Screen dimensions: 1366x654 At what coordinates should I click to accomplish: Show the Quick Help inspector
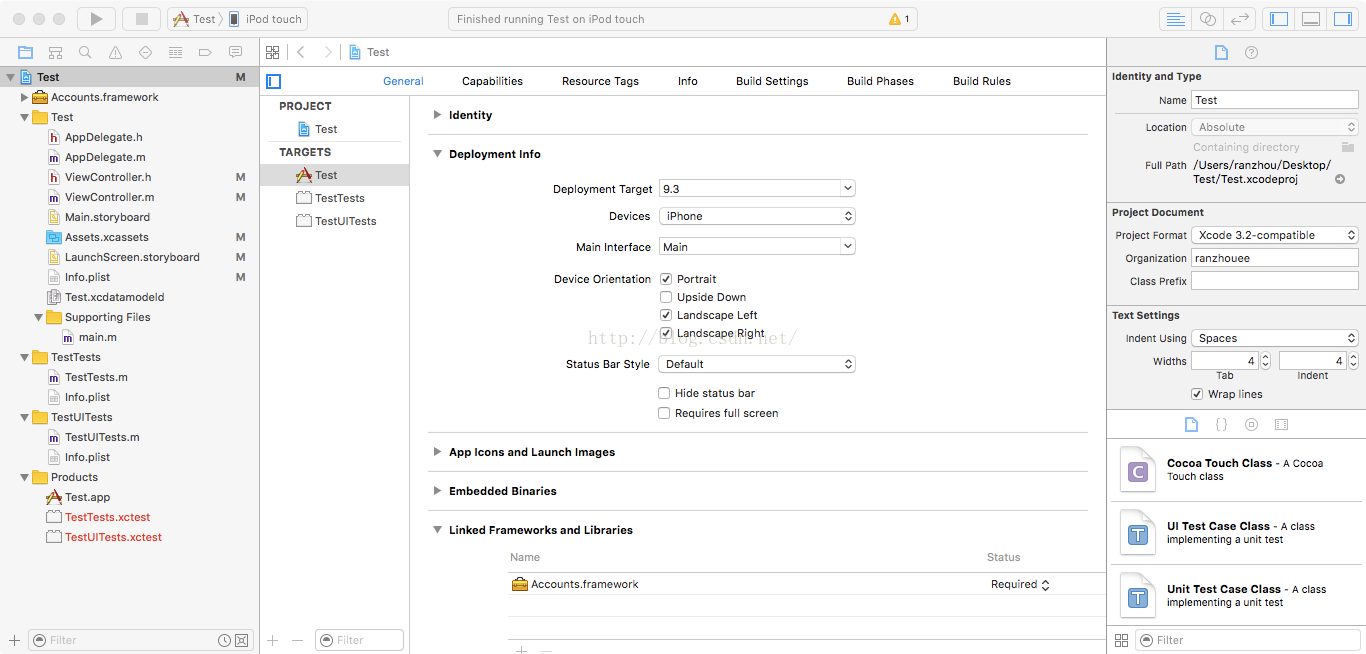tap(1251, 52)
